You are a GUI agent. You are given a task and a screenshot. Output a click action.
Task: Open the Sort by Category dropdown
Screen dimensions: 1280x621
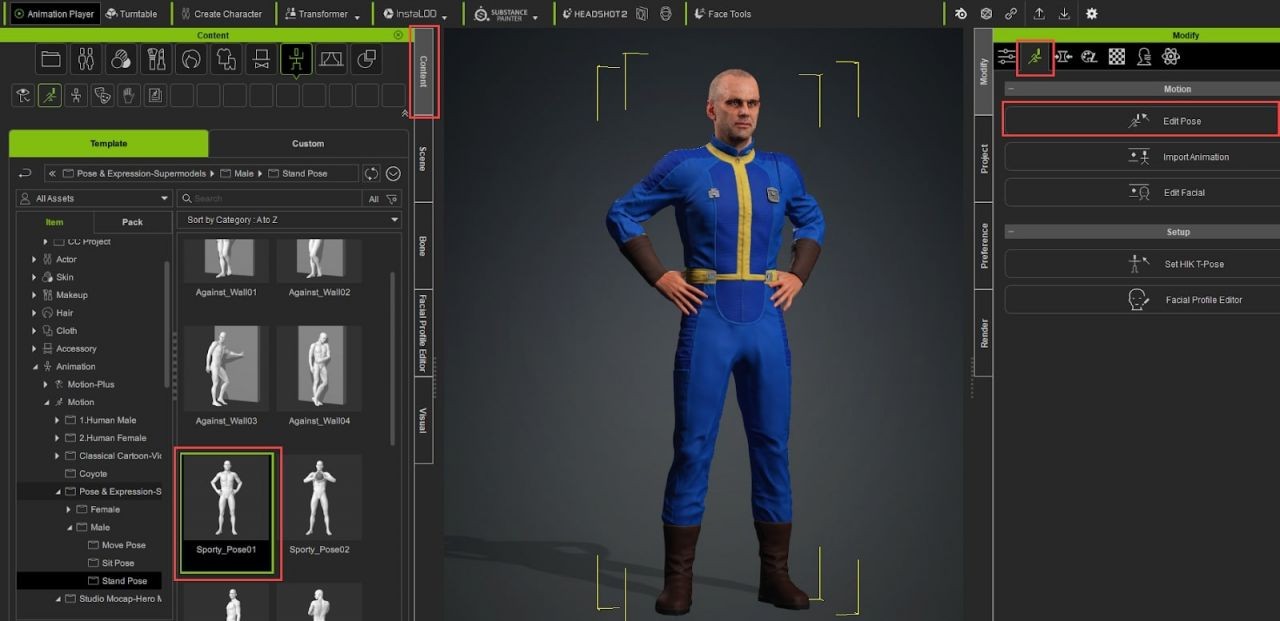click(289, 220)
